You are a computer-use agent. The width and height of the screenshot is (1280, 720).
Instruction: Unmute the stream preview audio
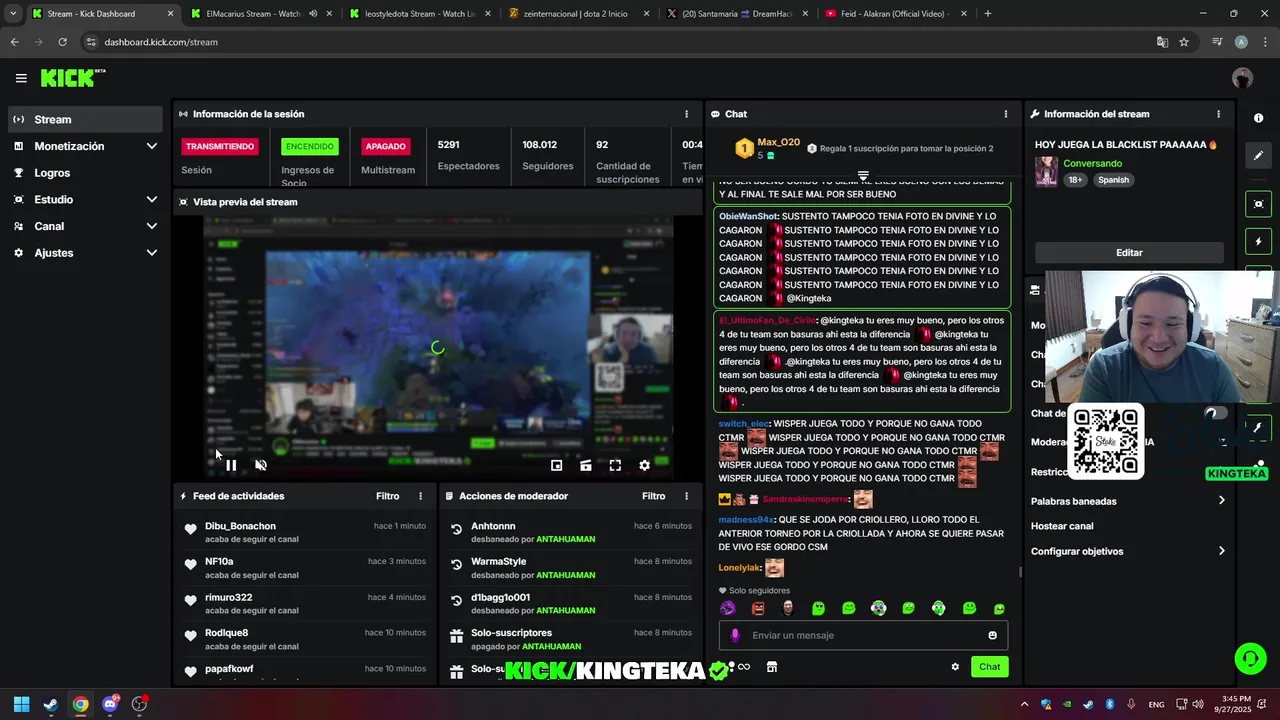click(261, 465)
